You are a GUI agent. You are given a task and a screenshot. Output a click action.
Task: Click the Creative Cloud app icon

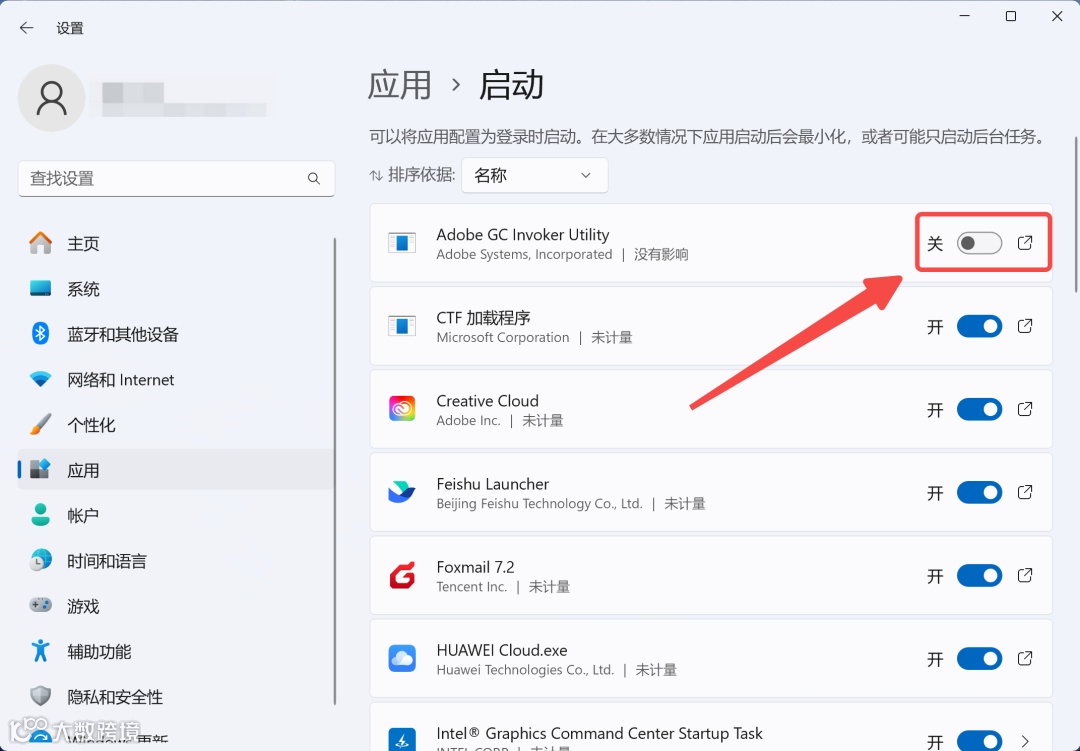tap(402, 409)
